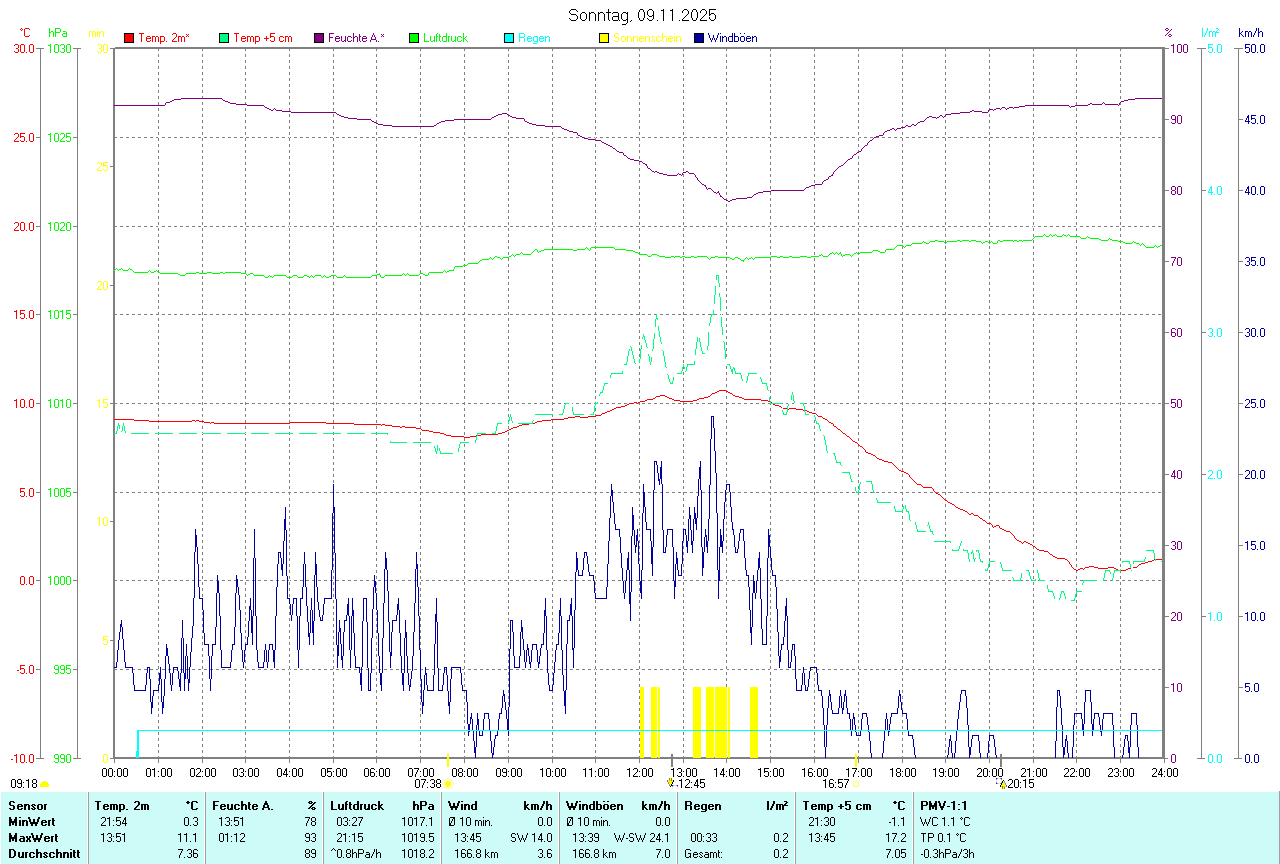Click the green Luftdruck legend square
1280x864 pixels.
(414, 38)
